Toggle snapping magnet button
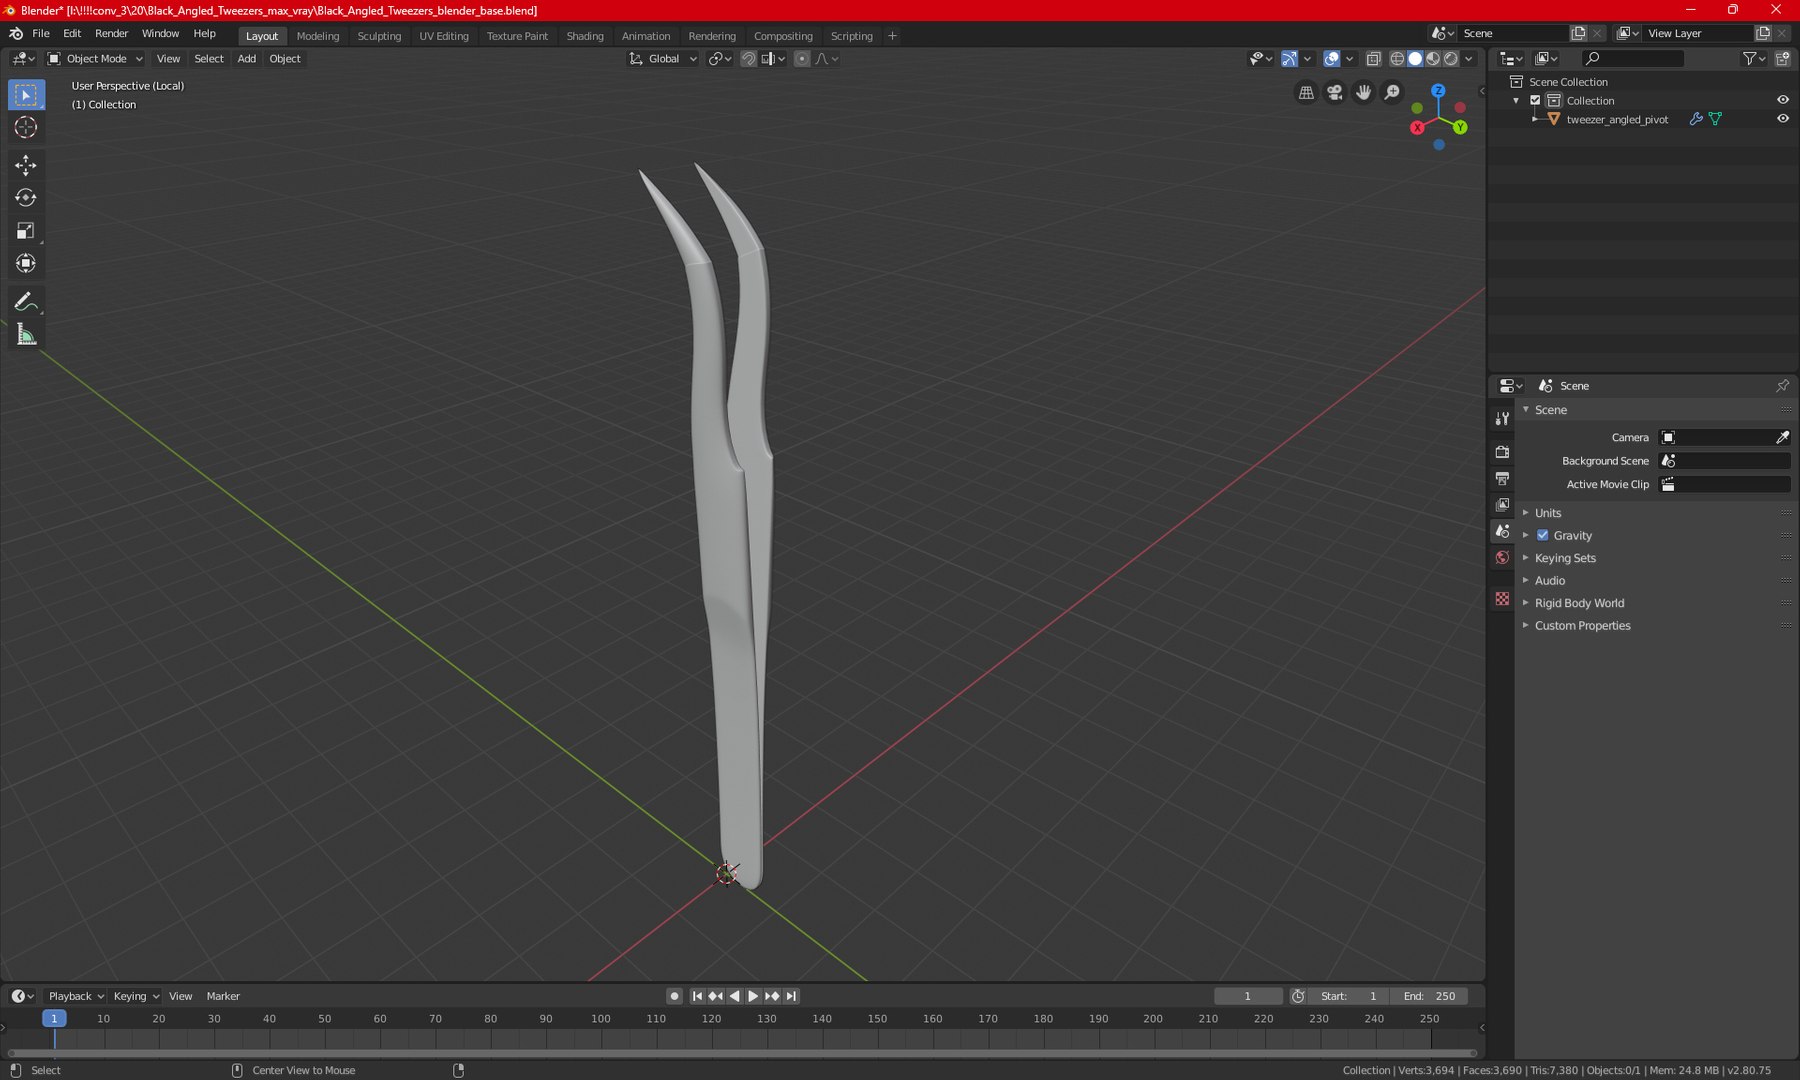The width and height of the screenshot is (1800, 1080). (x=748, y=59)
